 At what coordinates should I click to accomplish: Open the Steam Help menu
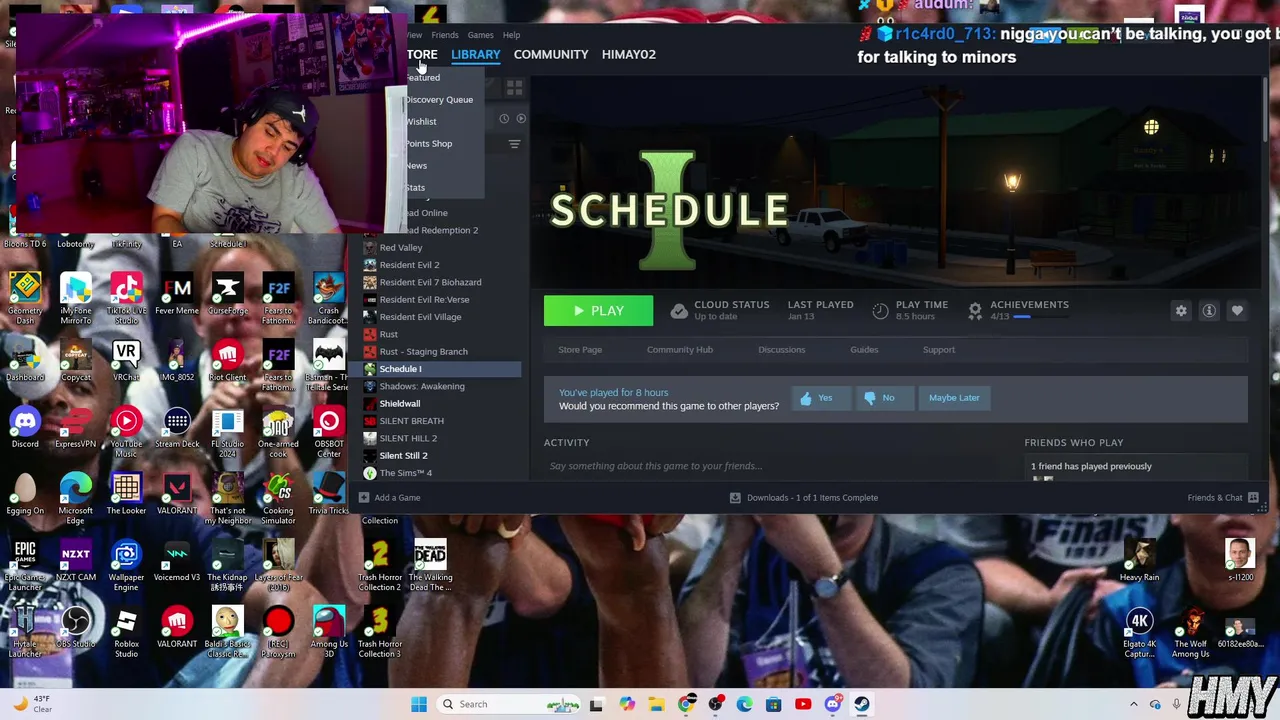point(511,35)
